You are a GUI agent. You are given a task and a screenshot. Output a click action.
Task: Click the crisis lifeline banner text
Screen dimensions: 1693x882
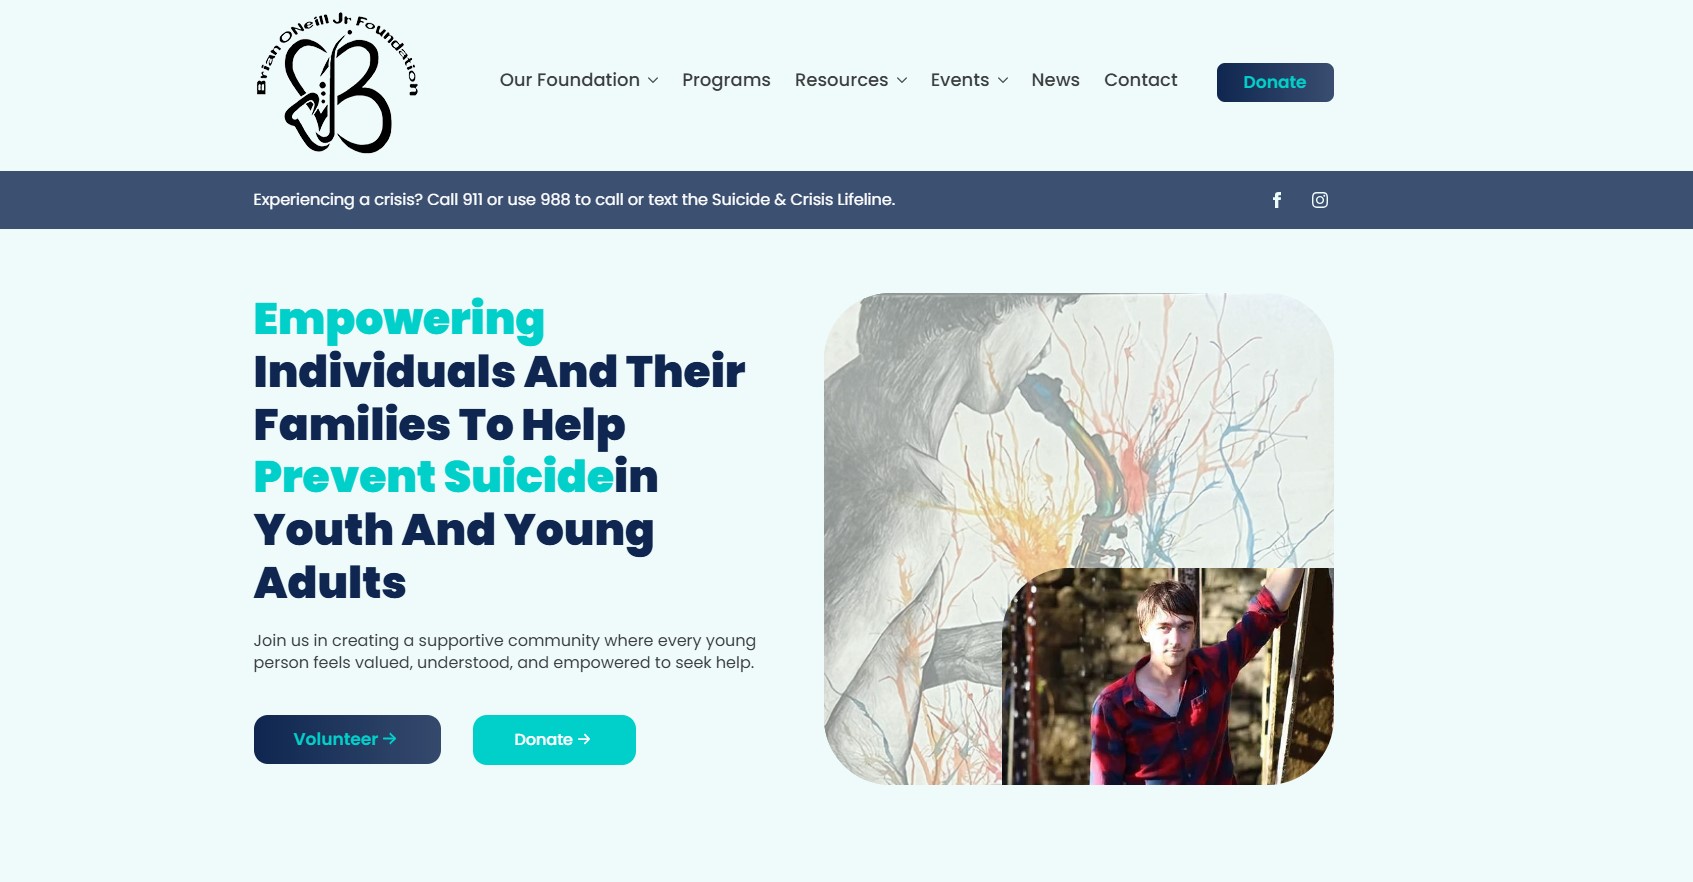click(574, 200)
